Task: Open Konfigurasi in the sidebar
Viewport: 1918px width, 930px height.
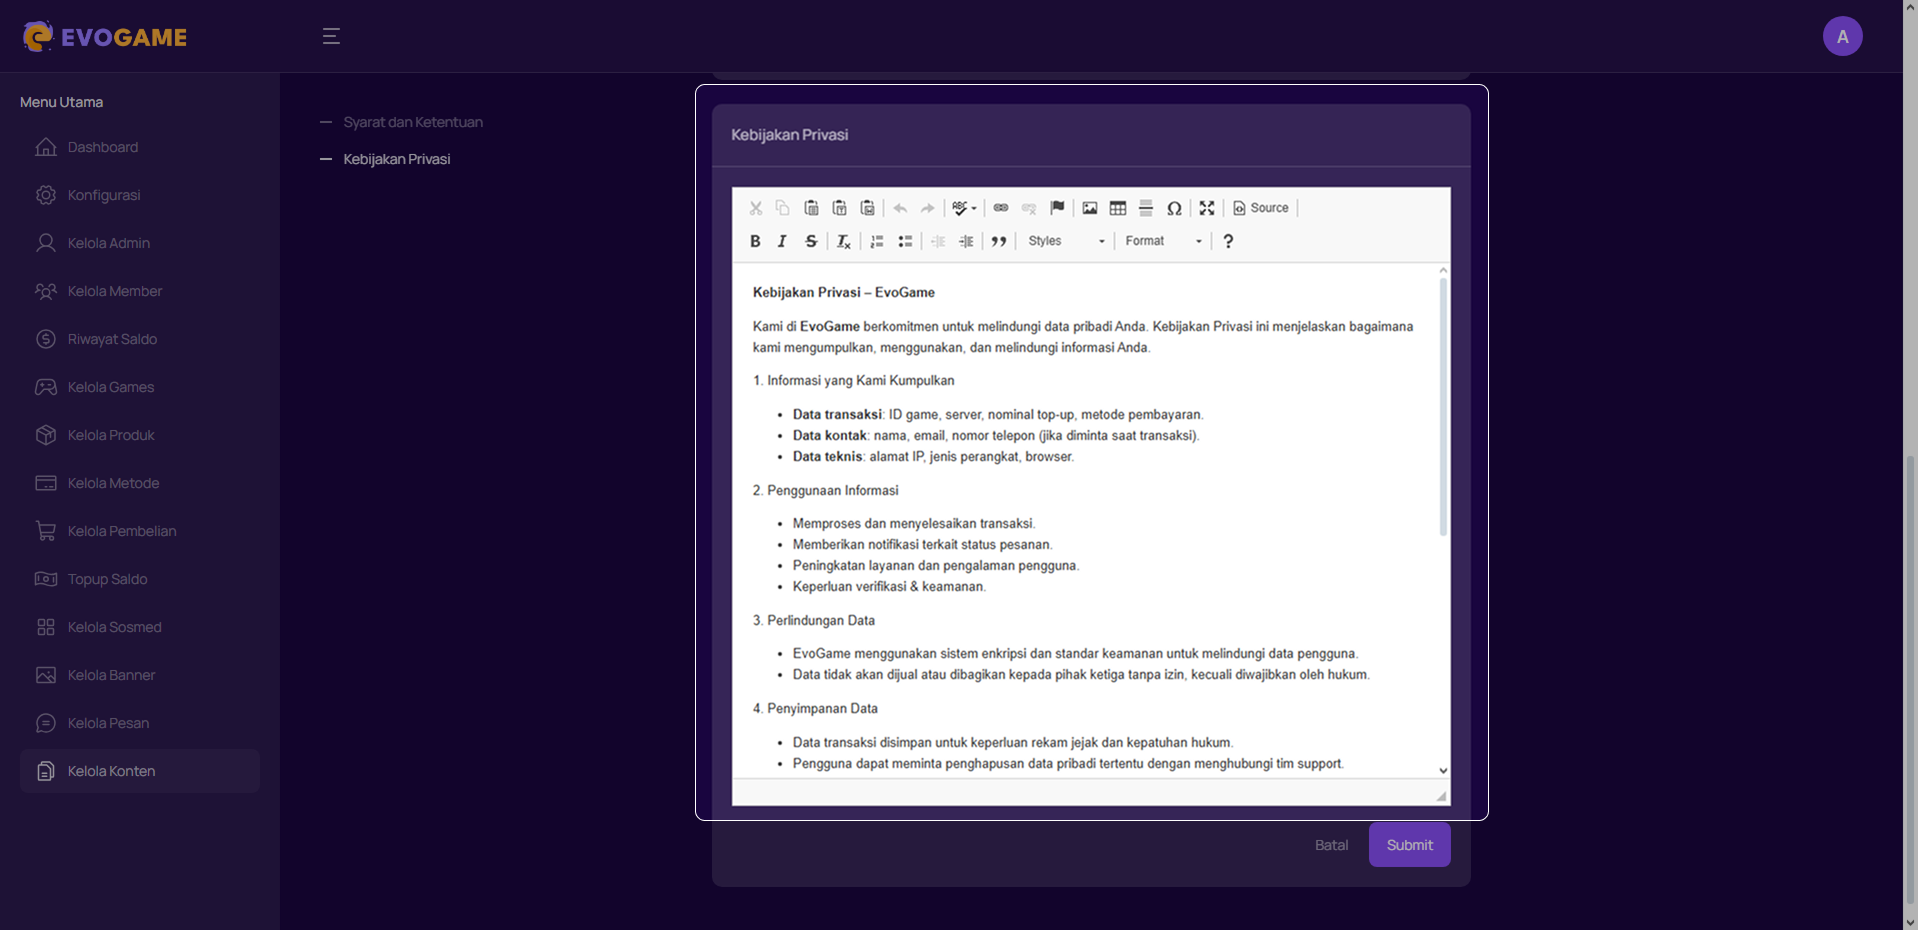Action: (140, 195)
